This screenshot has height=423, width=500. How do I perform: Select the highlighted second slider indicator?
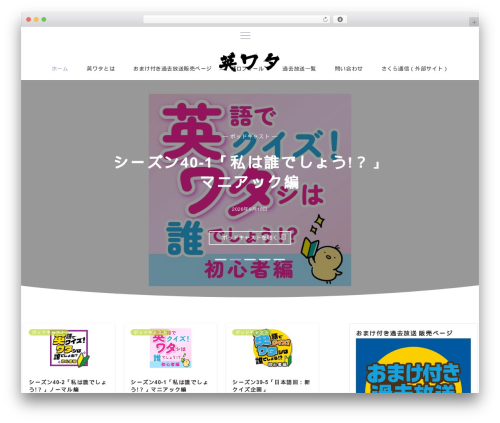236,259
